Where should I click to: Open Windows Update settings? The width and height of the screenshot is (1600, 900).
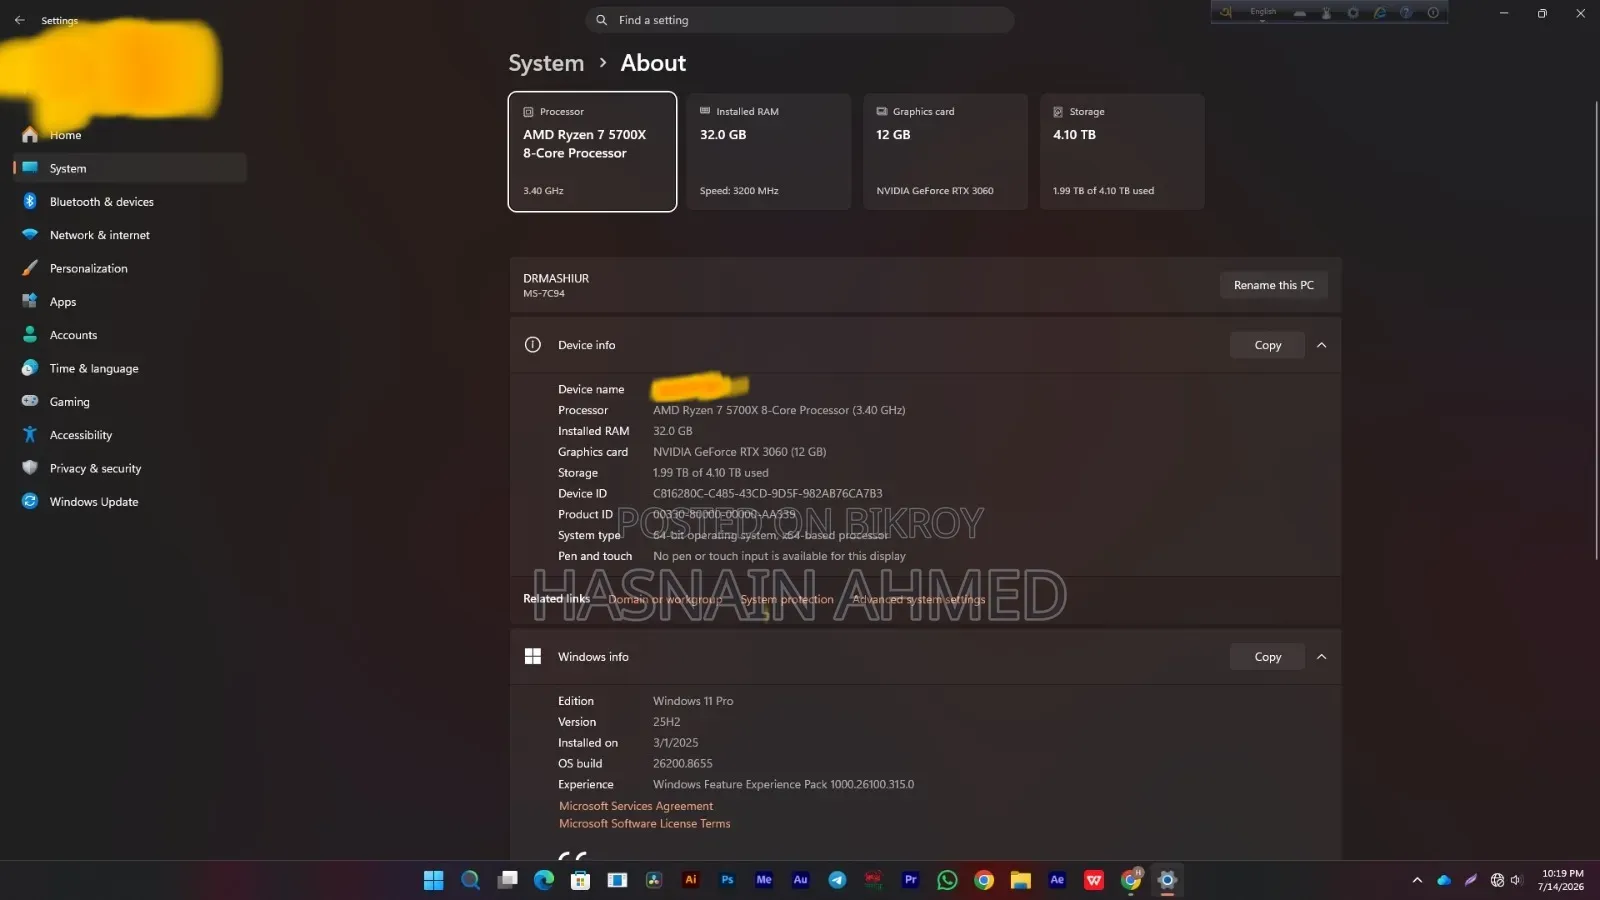point(130,501)
